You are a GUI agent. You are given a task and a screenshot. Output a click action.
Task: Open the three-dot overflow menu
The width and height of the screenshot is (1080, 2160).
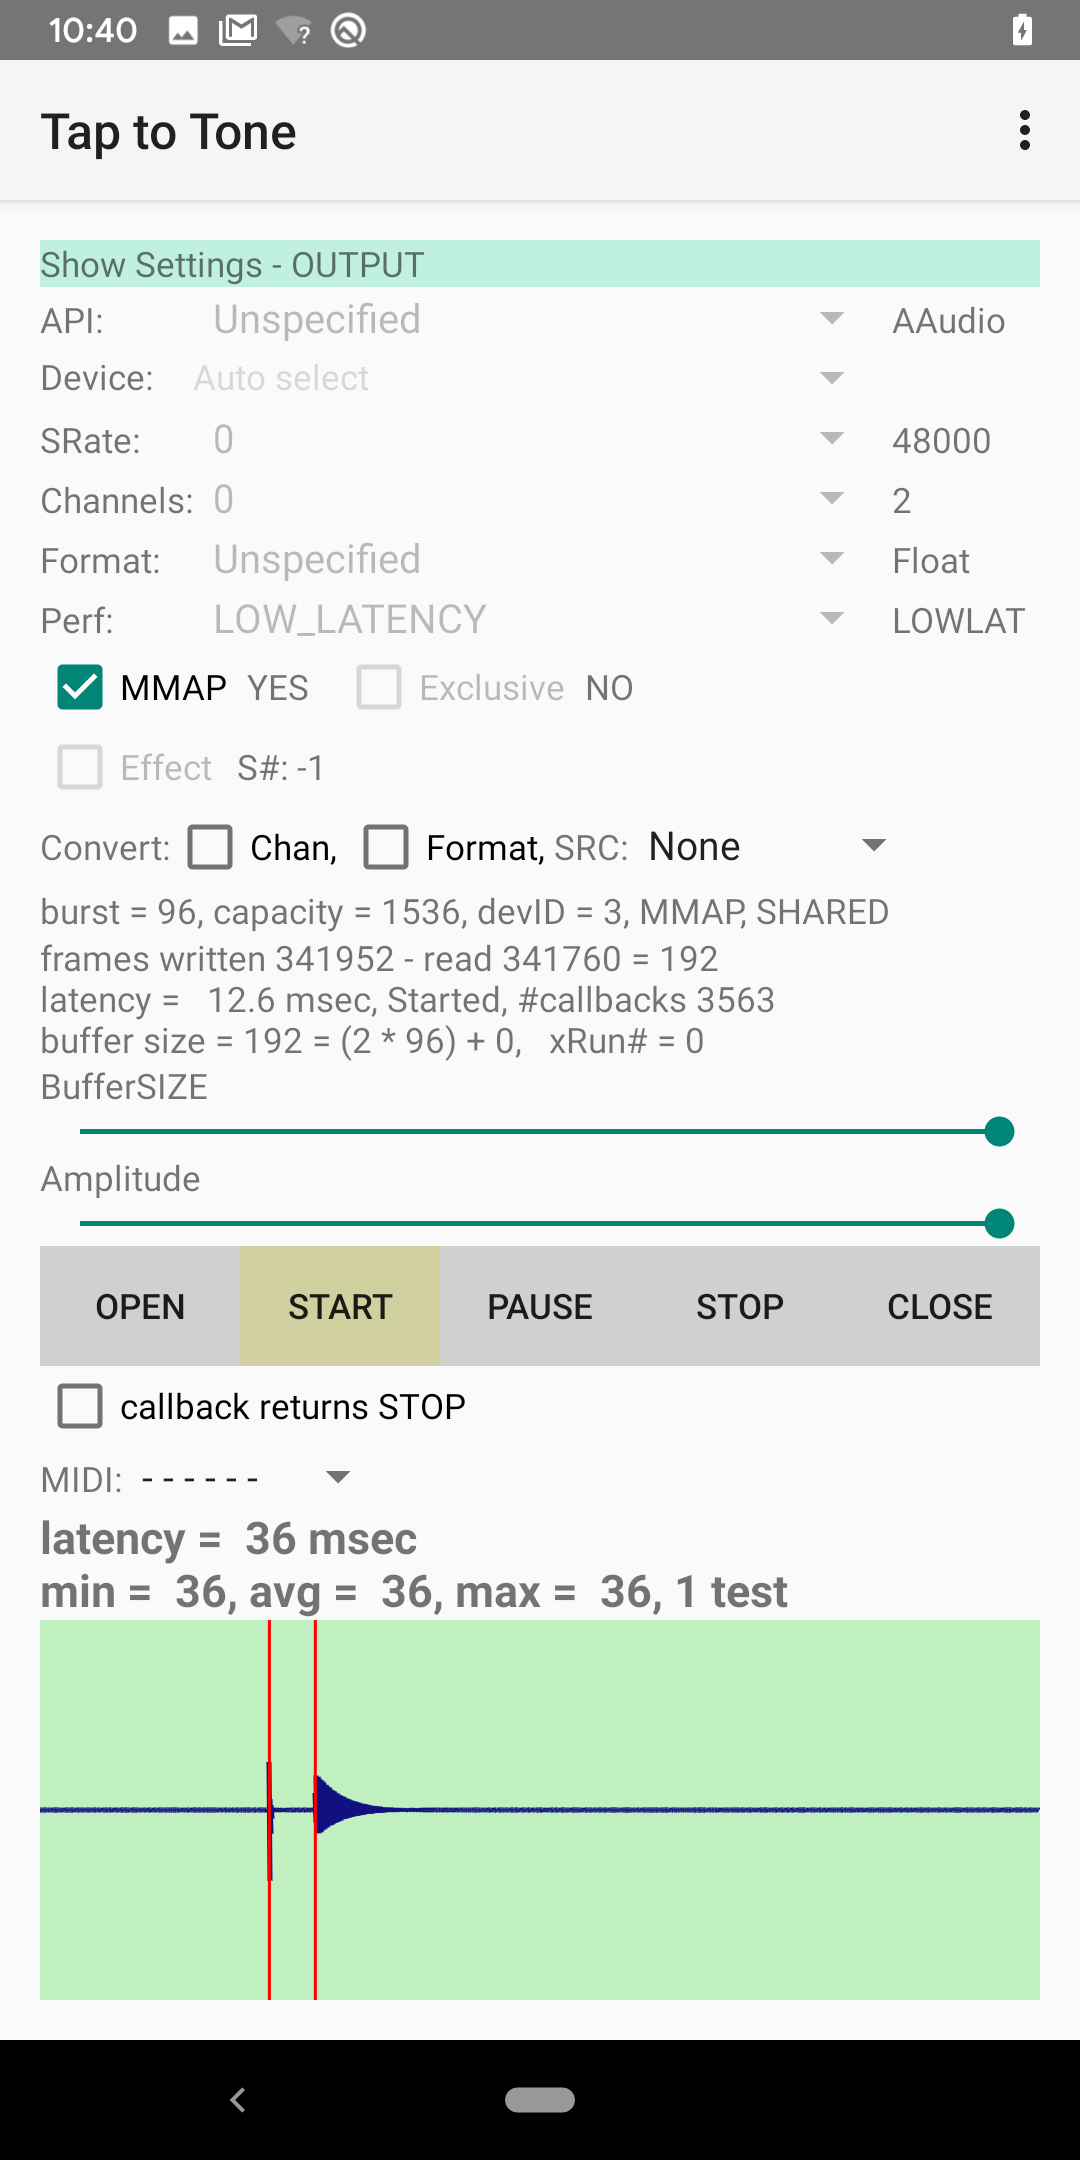coord(1024,131)
